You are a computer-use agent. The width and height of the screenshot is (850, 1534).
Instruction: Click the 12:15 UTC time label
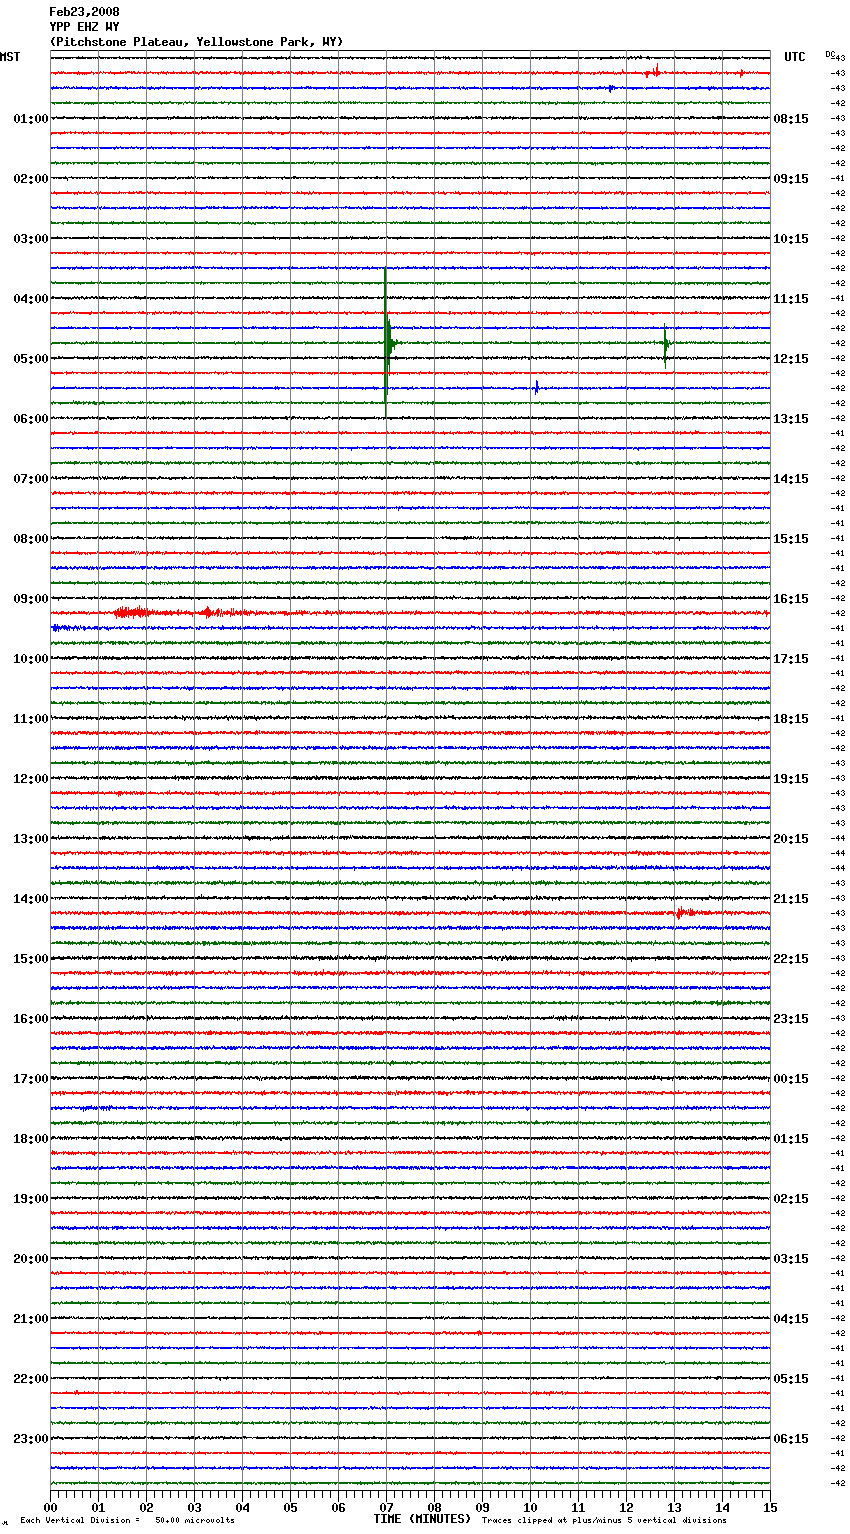[791, 359]
